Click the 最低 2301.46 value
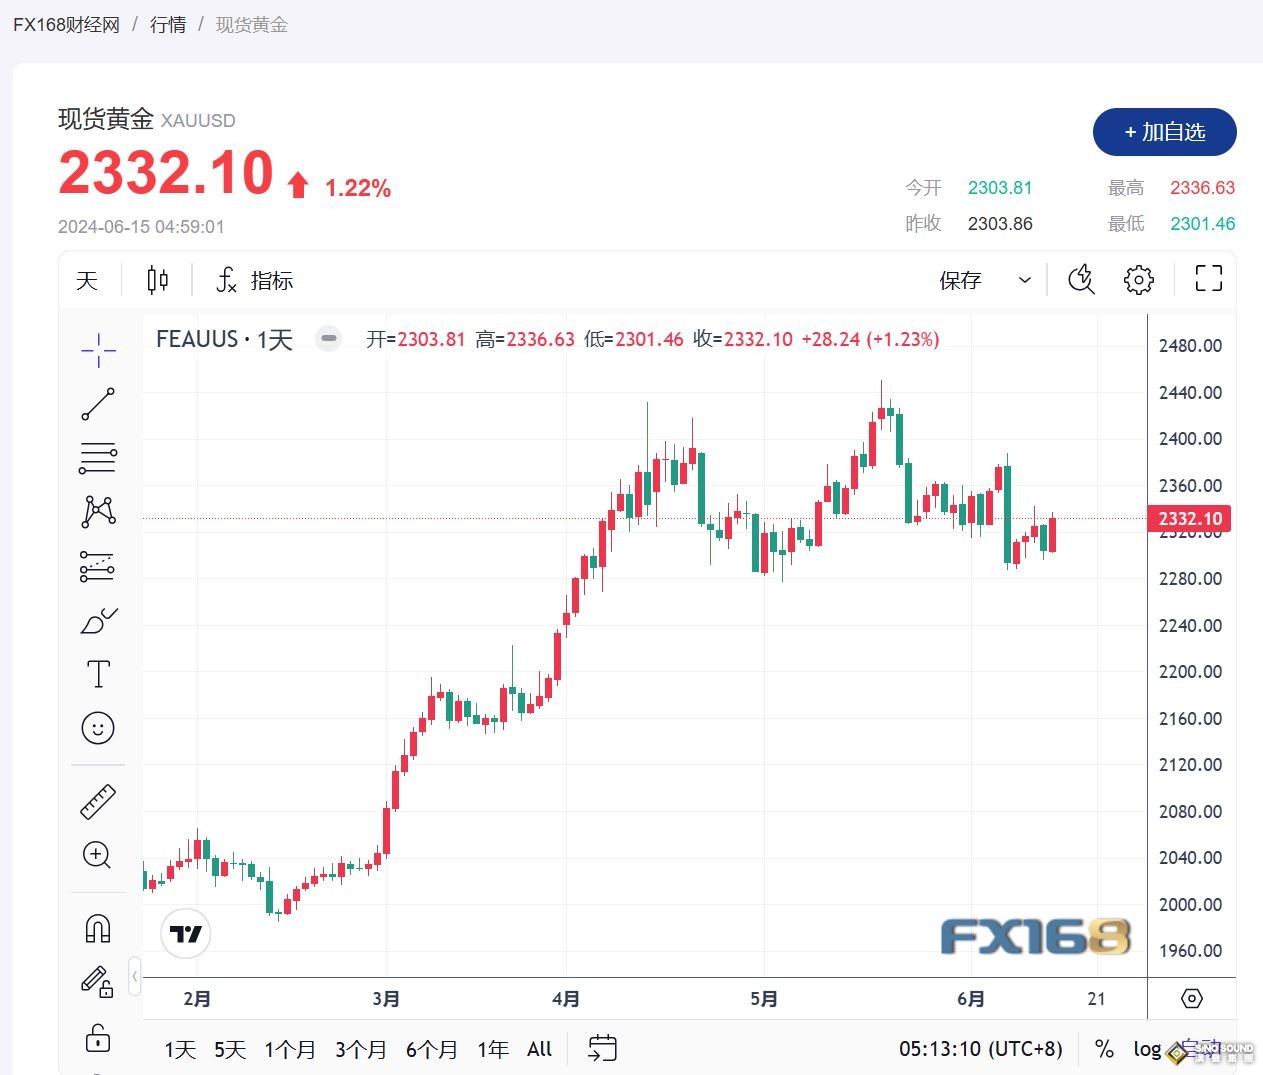Image resolution: width=1263 pixels, height=1075 pixels. [x=1203, y=224]
